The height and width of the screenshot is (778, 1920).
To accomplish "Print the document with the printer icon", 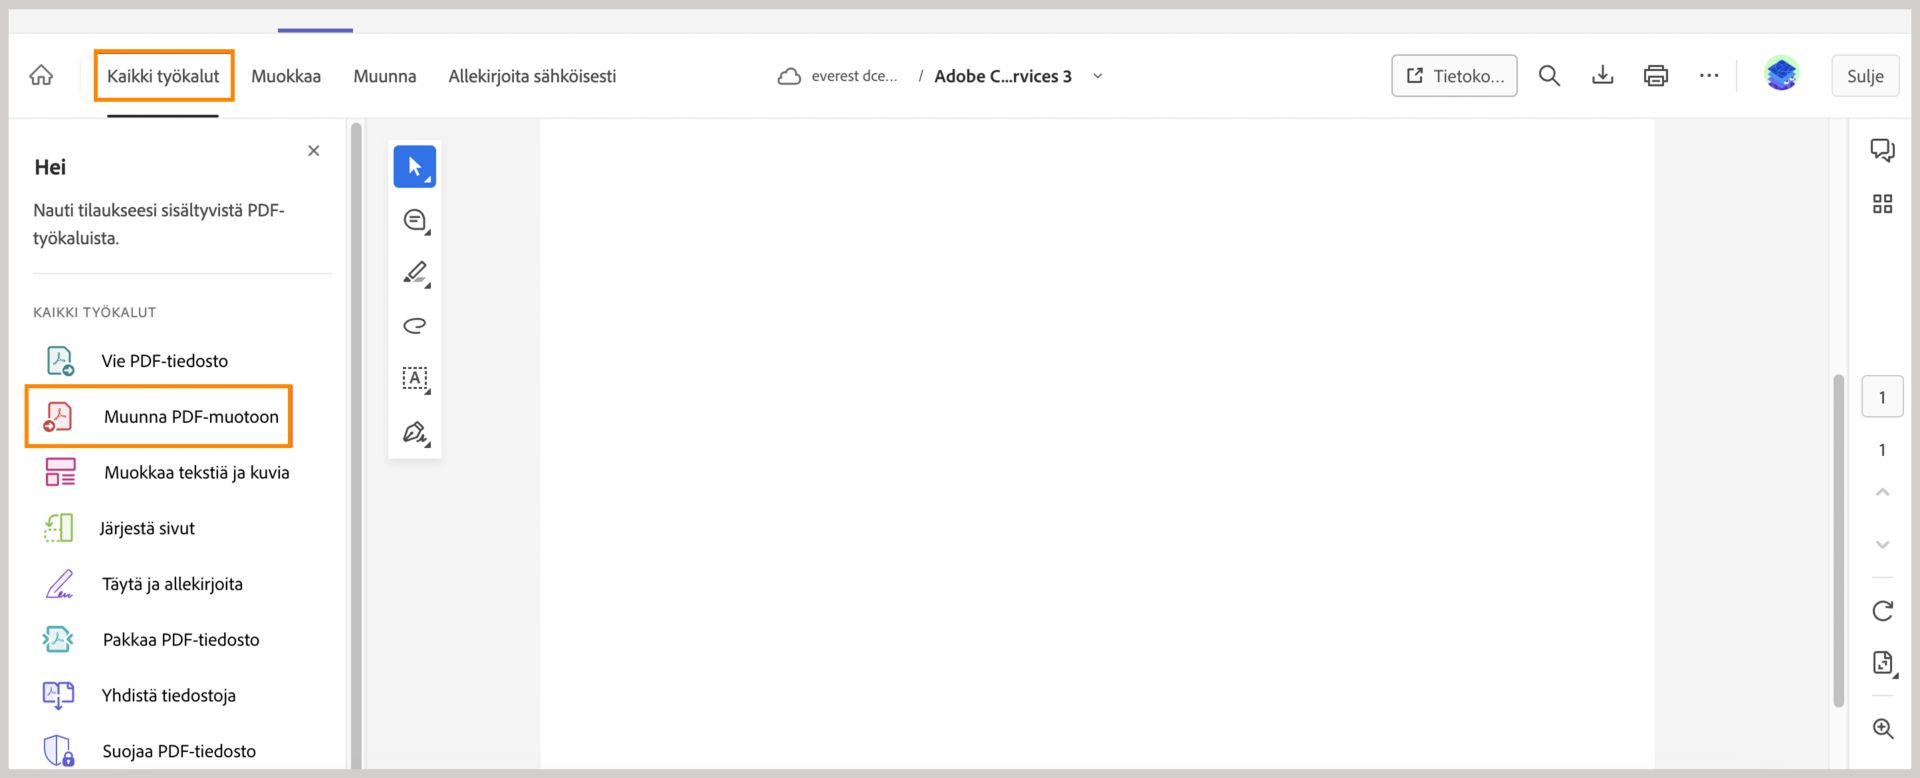I will click(x=1656, y=76).
